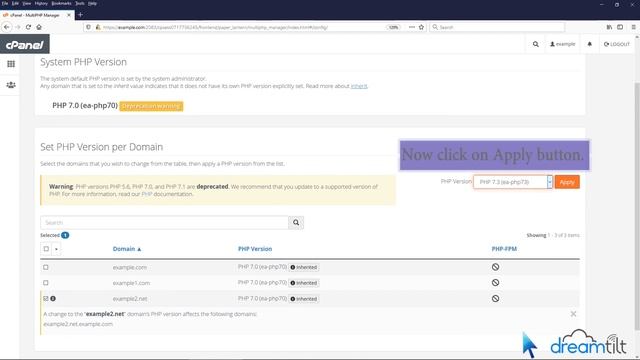The width and height of the screenshot is (640, 360).
Task: Open the Help menu
Action: pyautogui.click(x=93, y=3)
